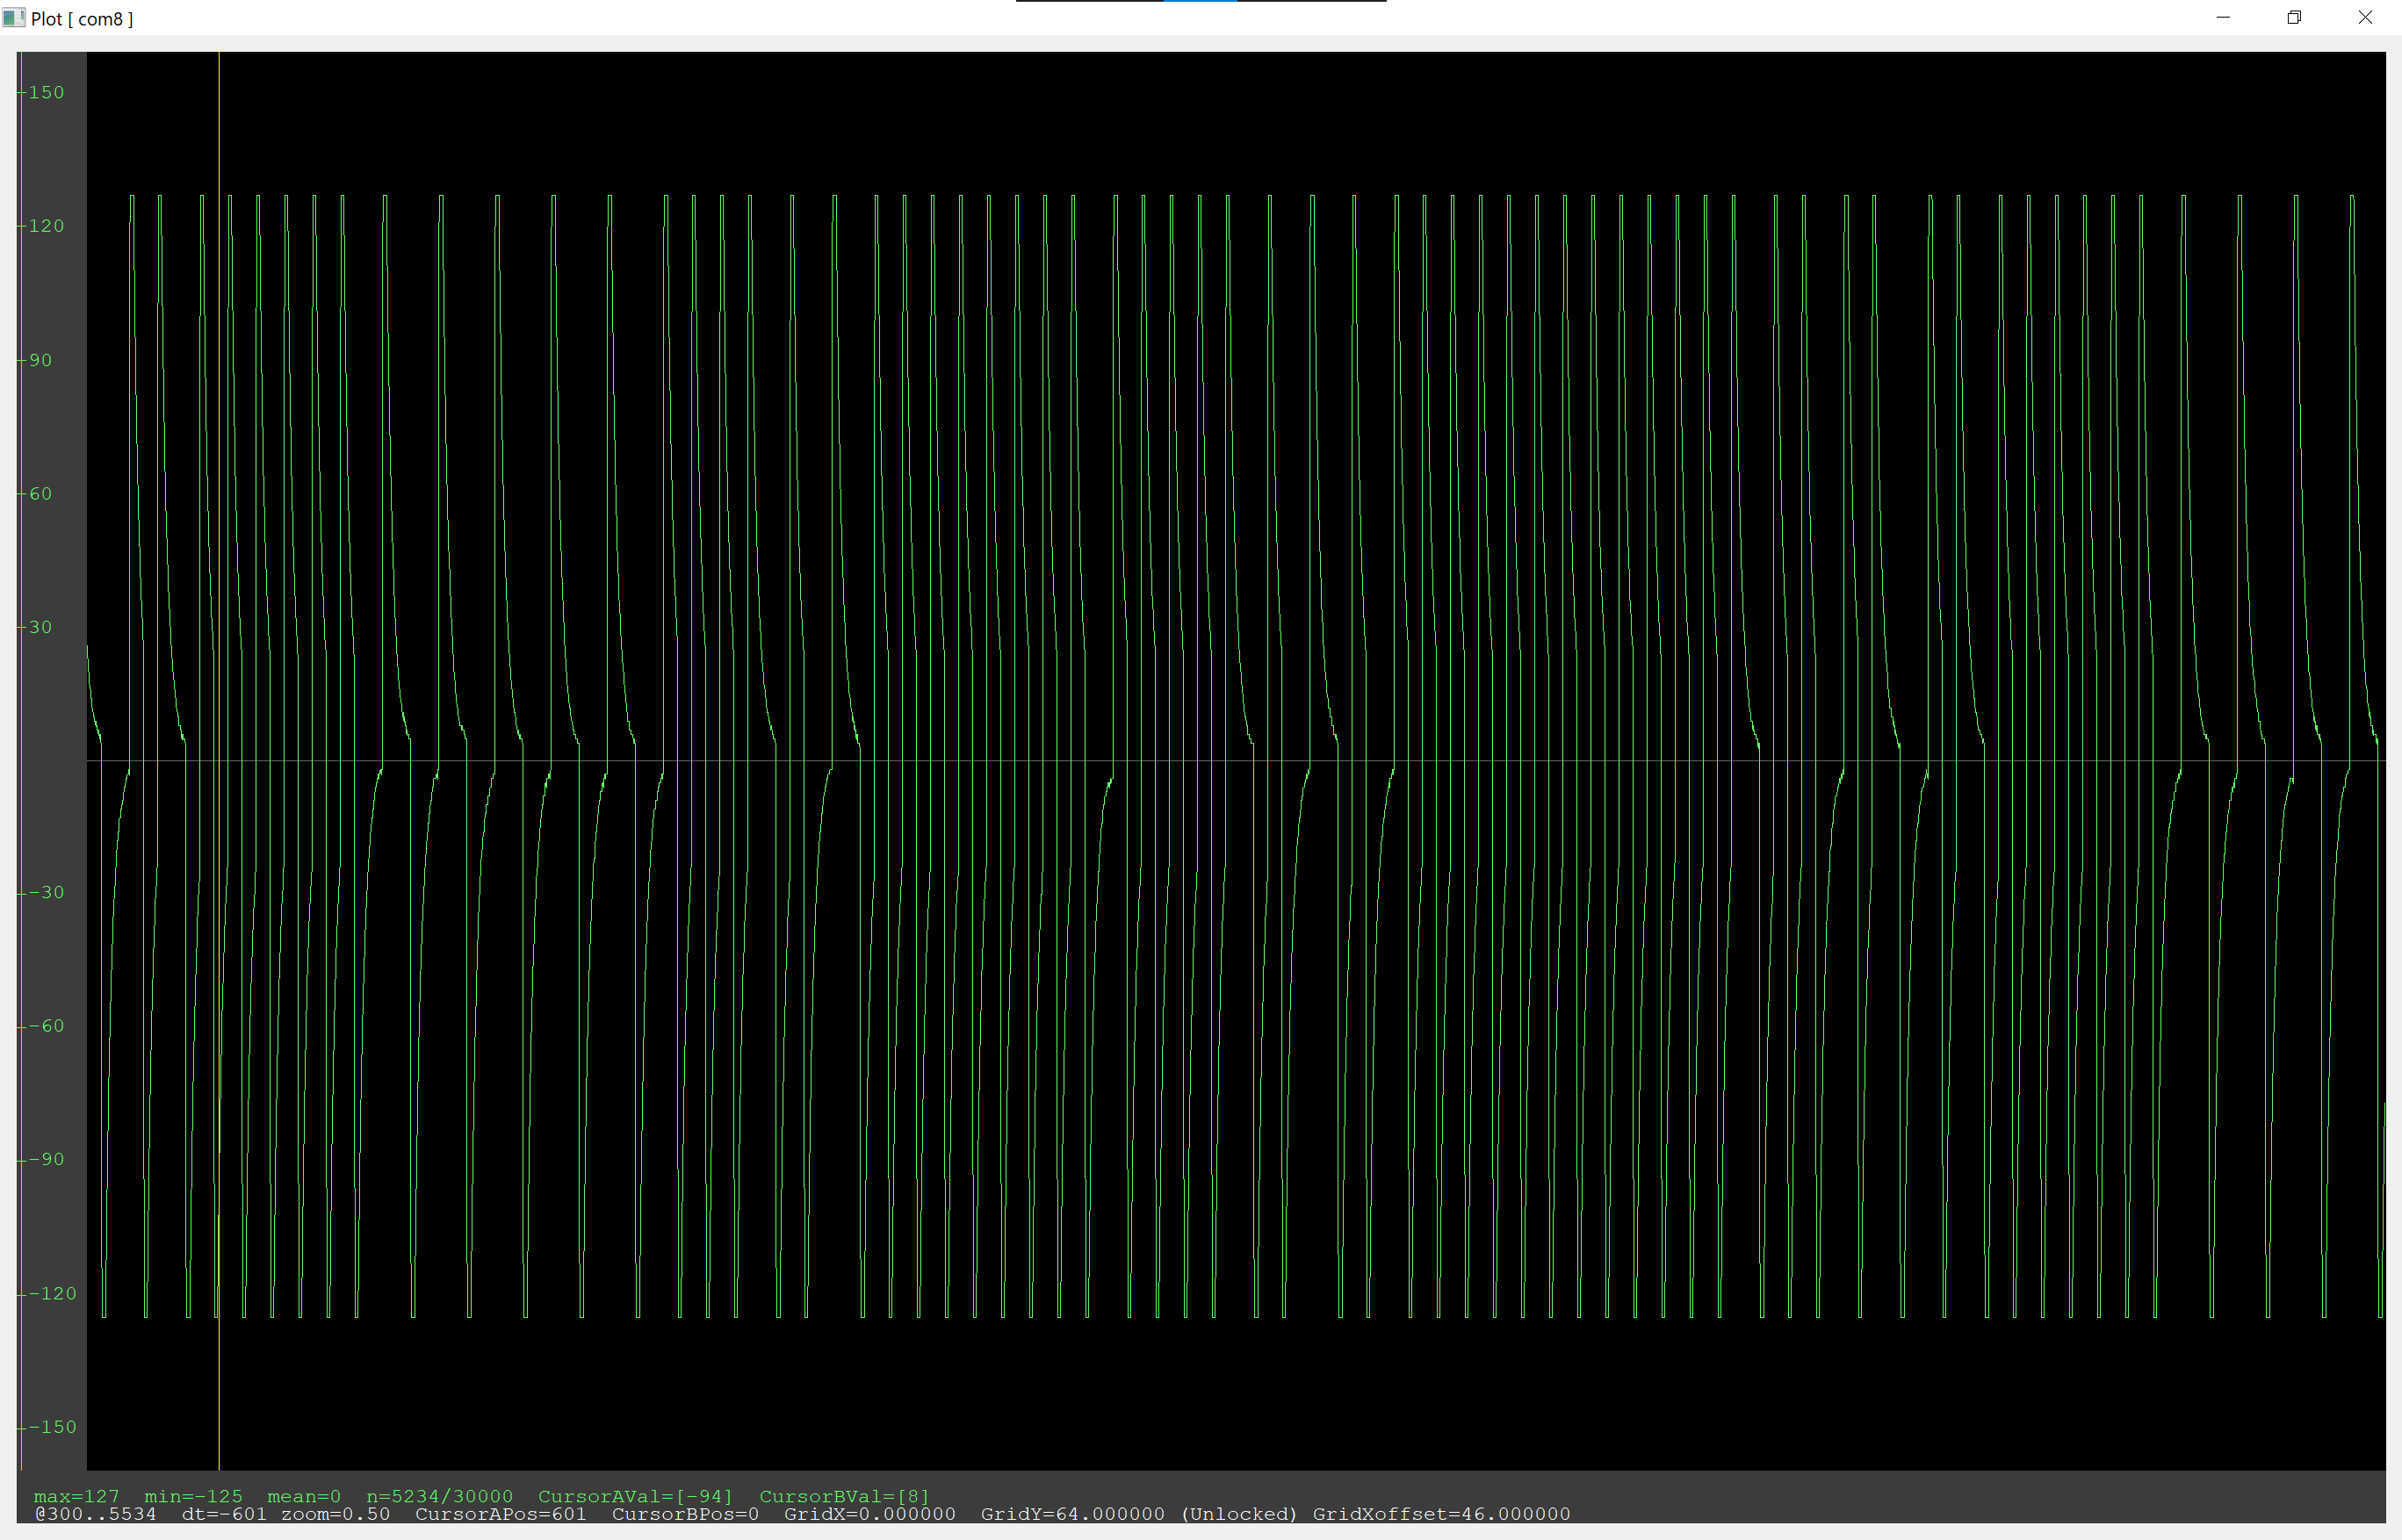The width and height of the screenshot is (2402, 1540).
Task: Click the CursorAVal=[-94] readout
Action: [x=635, y=1496]
